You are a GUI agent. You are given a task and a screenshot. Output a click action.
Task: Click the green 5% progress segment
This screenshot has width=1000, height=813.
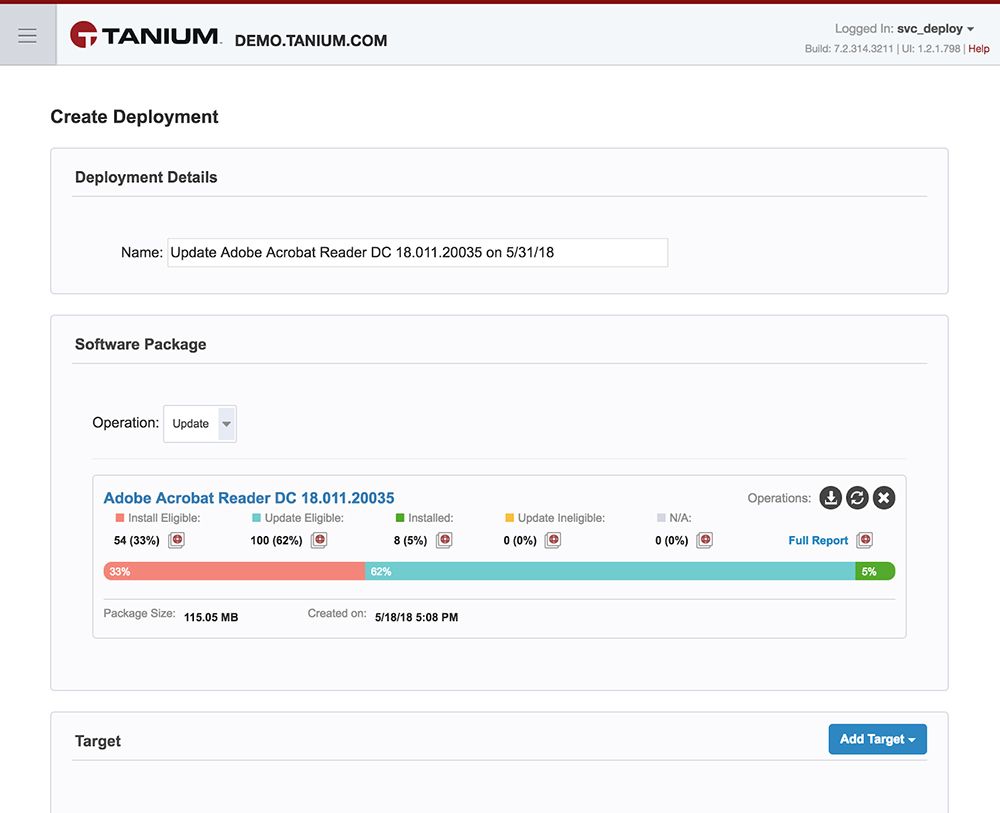pyautogui.click(x=875, y=571)
